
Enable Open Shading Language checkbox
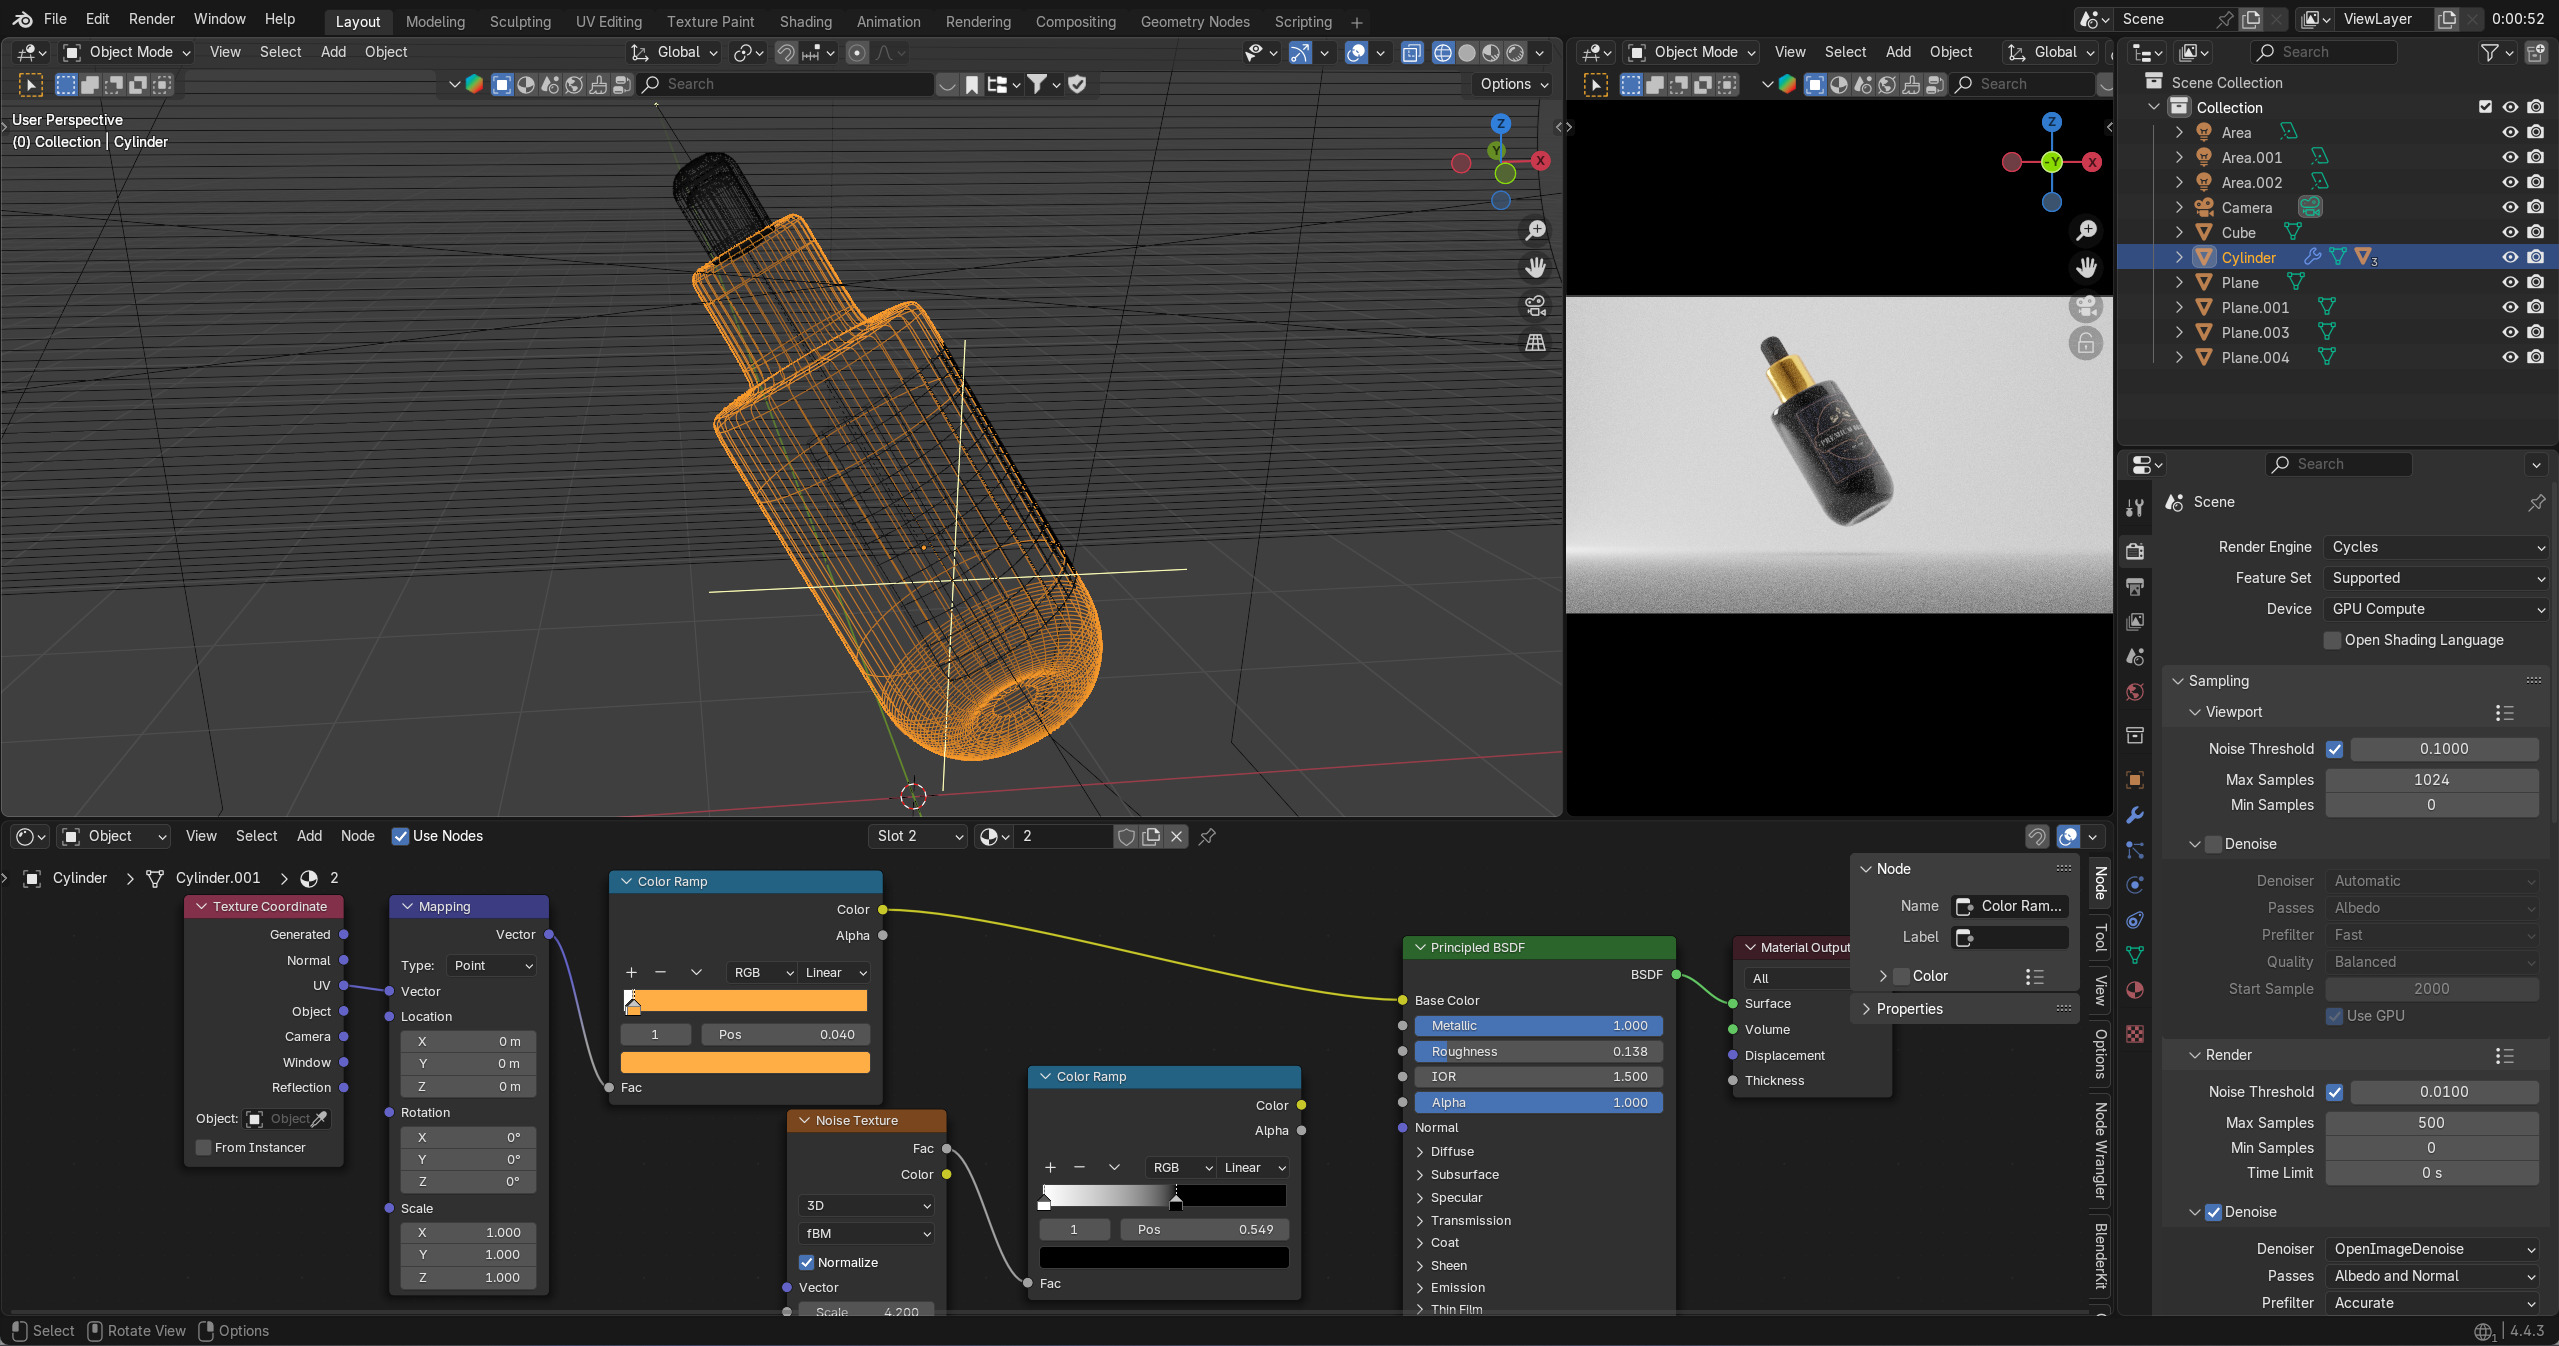pyautogui.click(x=2333, y=640)
